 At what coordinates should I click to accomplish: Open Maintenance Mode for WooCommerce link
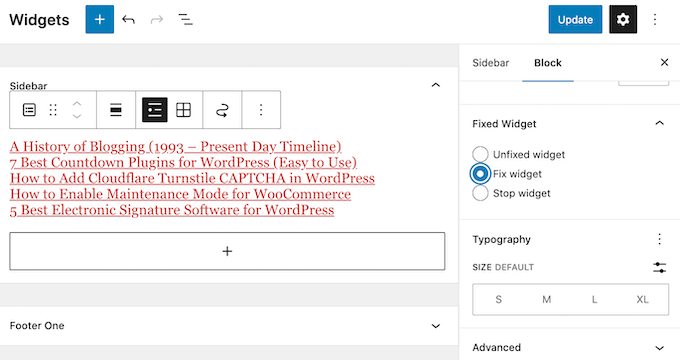pos(180,194)
